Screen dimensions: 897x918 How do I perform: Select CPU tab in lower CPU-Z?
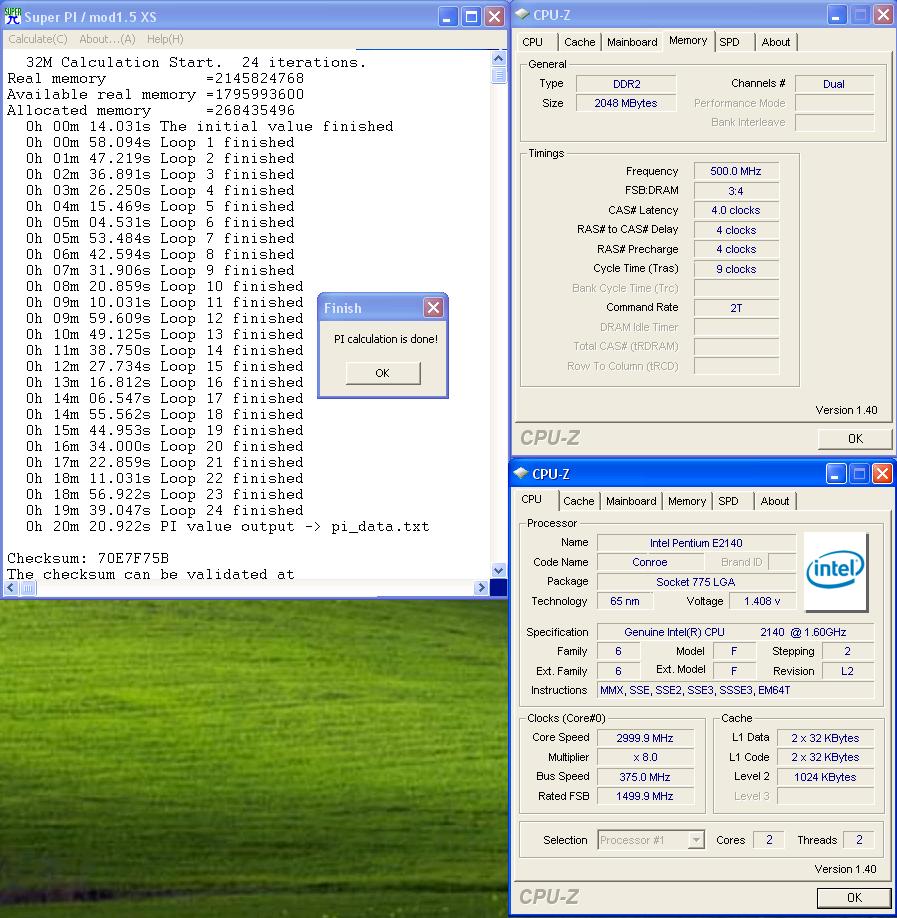point(532,499)
